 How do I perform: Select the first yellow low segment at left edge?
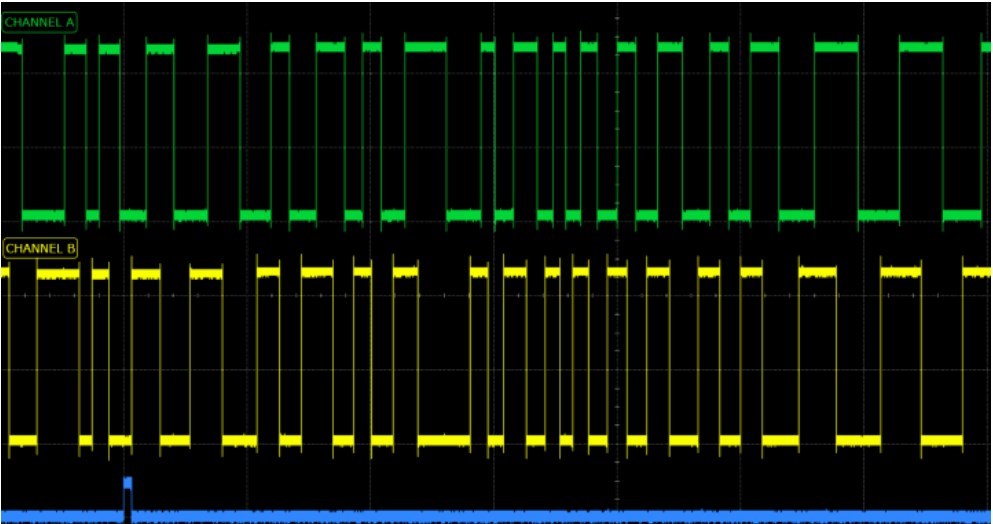23,440
